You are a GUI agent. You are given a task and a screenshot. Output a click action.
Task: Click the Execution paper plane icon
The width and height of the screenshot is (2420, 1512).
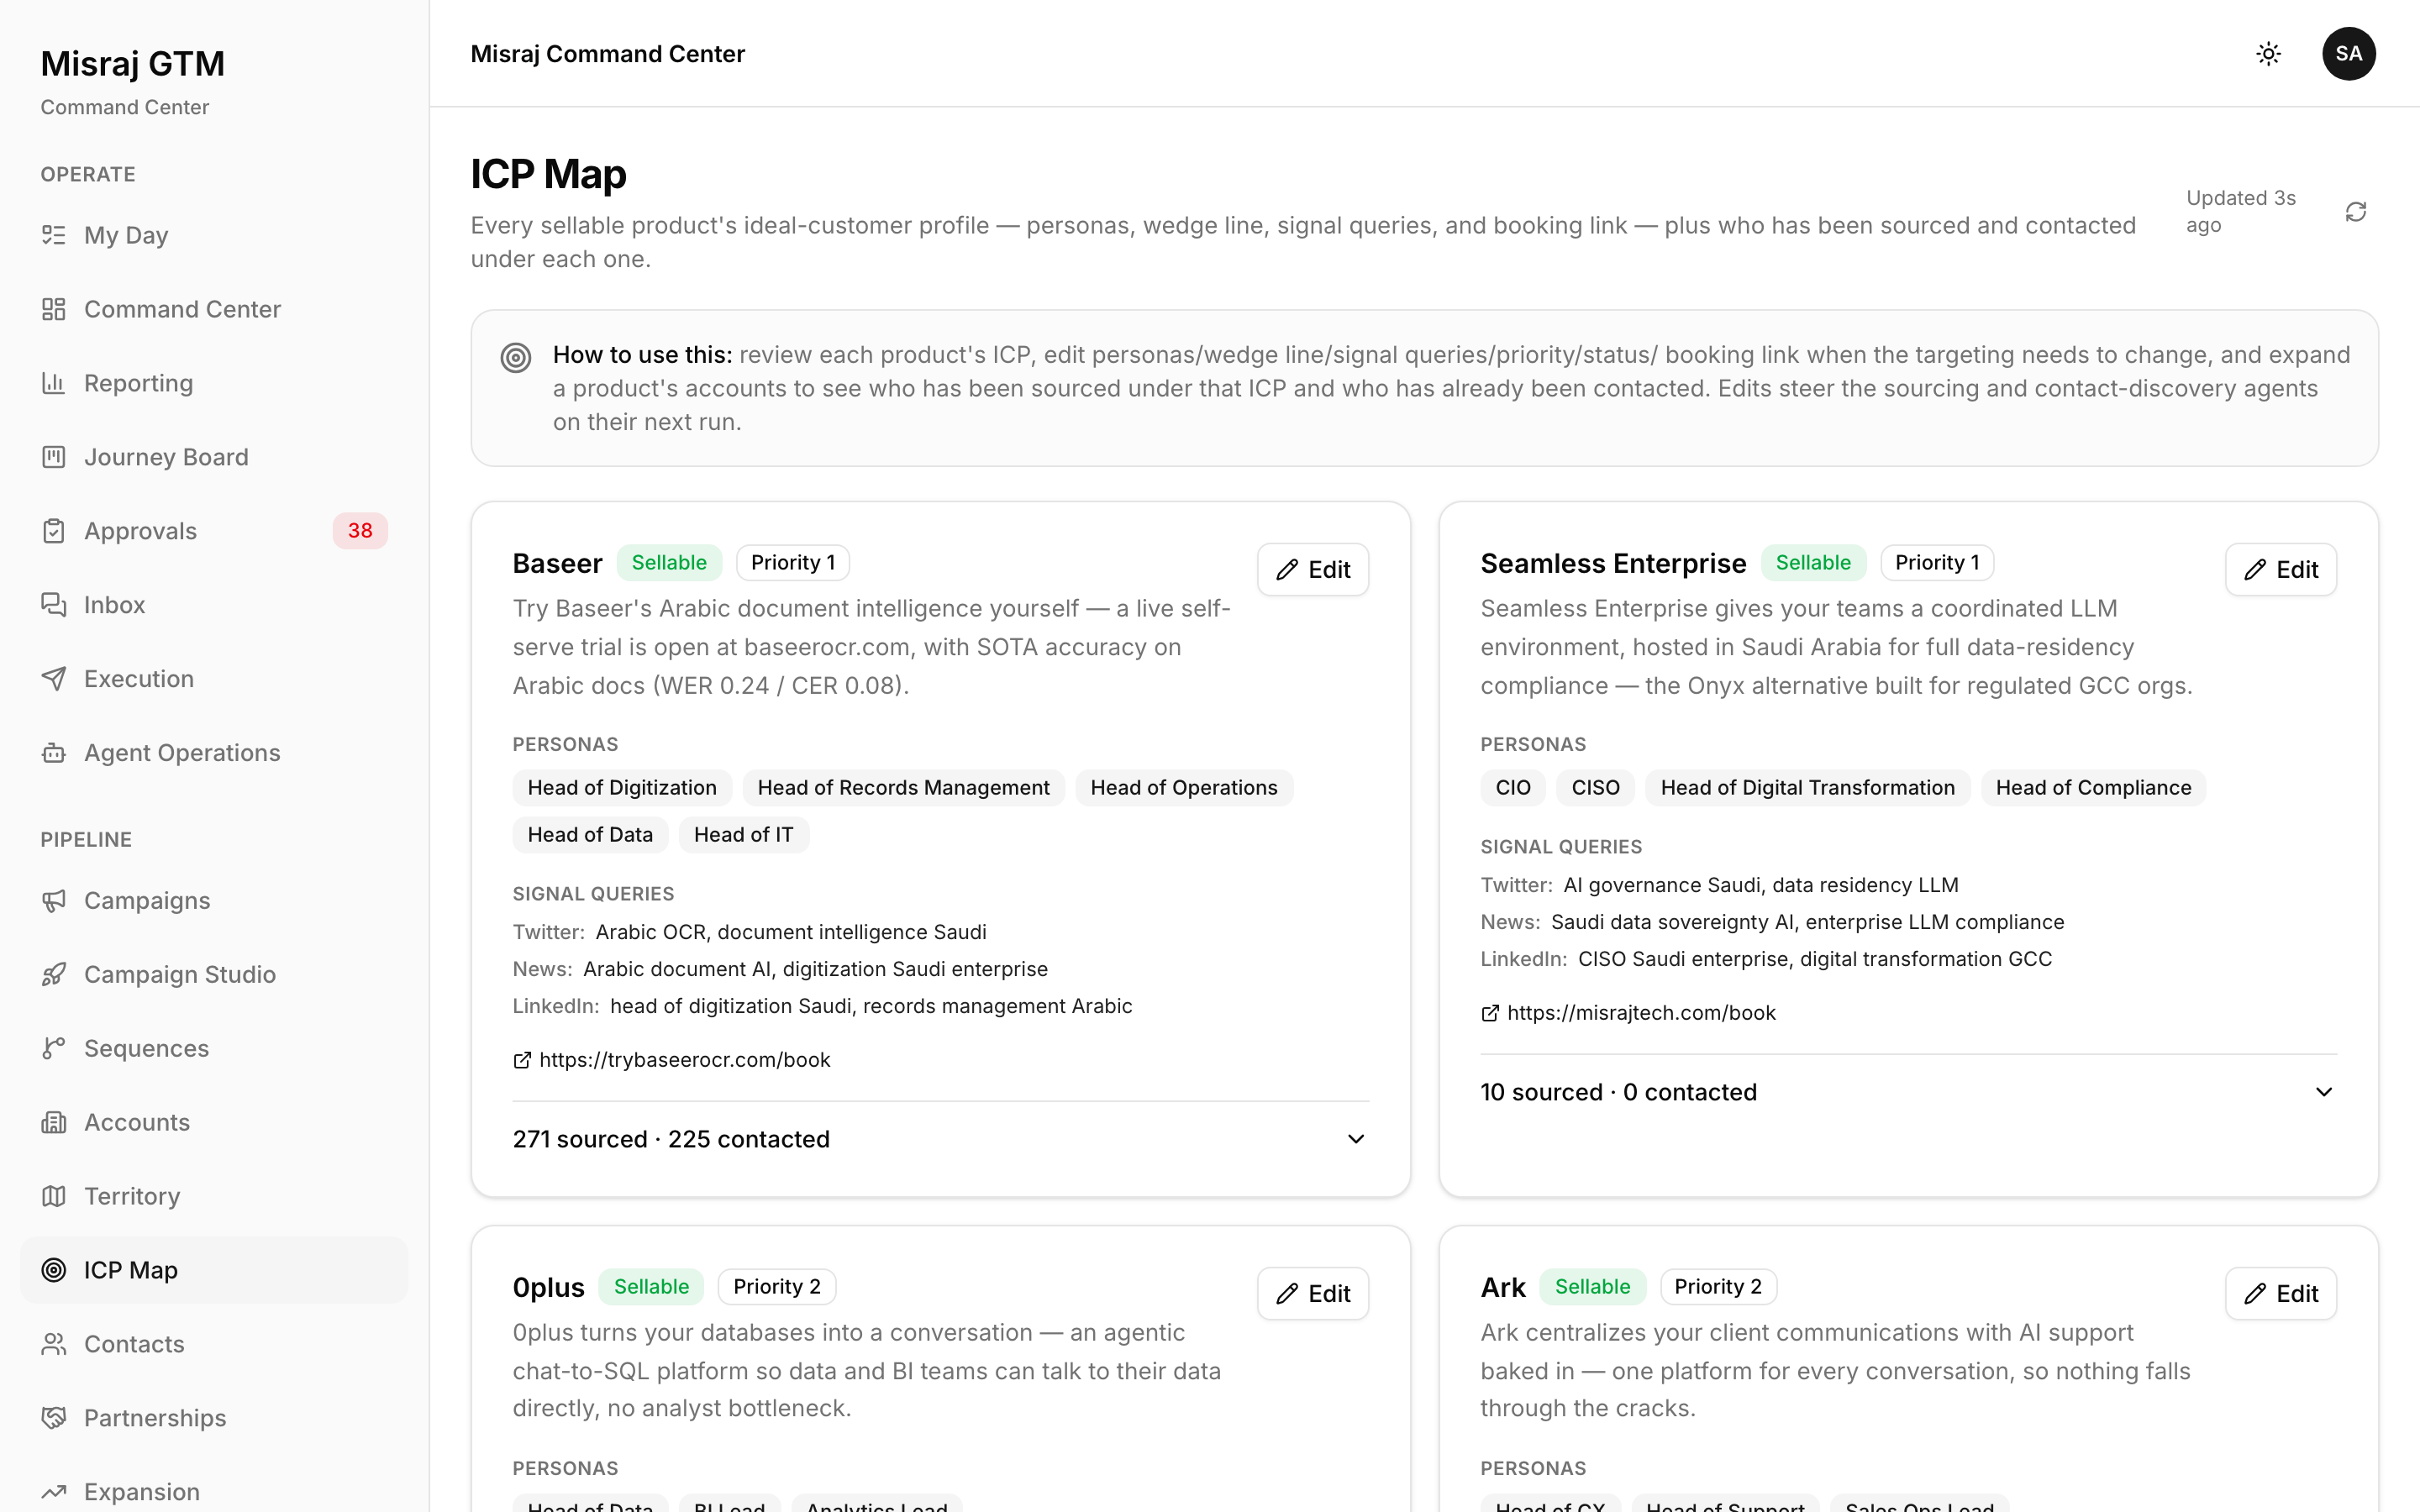click(54, 679)
